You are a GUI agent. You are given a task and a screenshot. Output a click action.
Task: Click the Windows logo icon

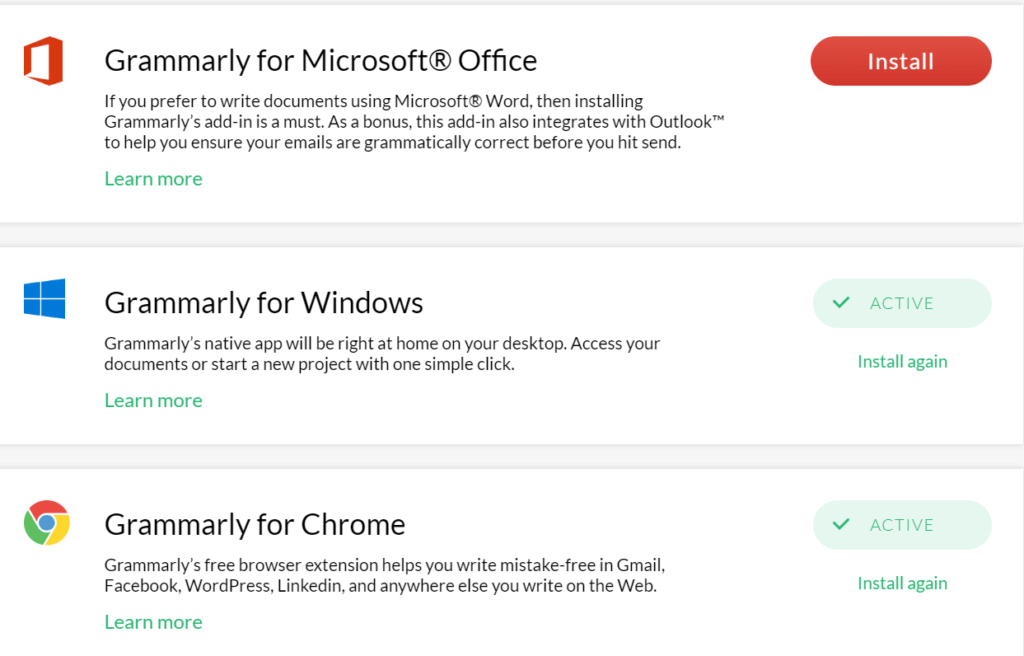[x=44, y=299]
